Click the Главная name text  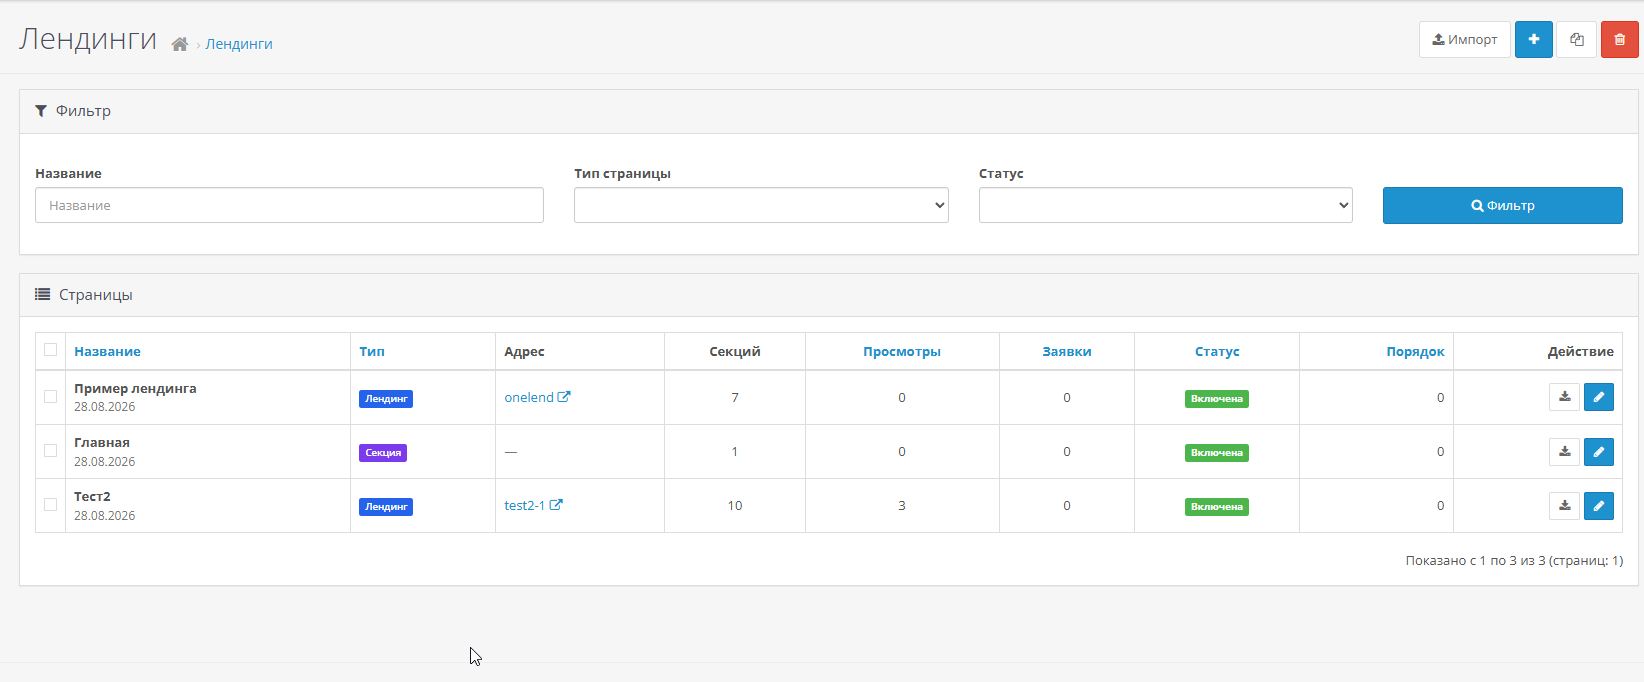point(102,442)
